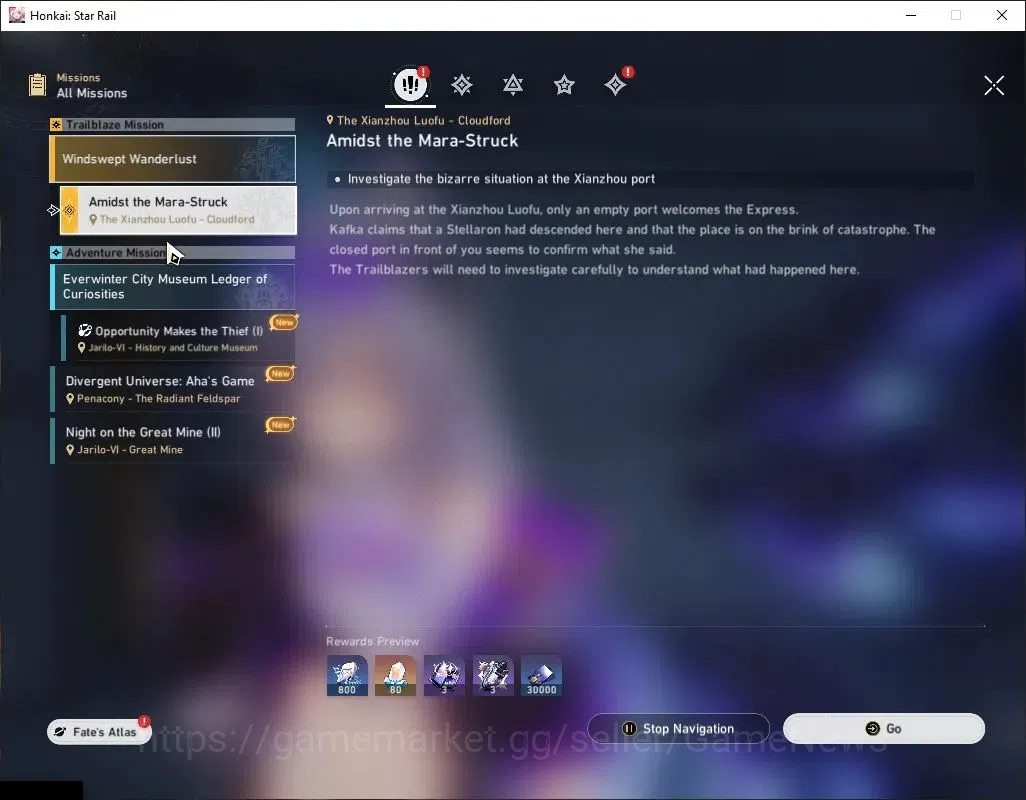Image resolution: width=1026 pixels, height=800 pixels.
Task: Select the All Missions category tab icon
Action: pos(410,84)
